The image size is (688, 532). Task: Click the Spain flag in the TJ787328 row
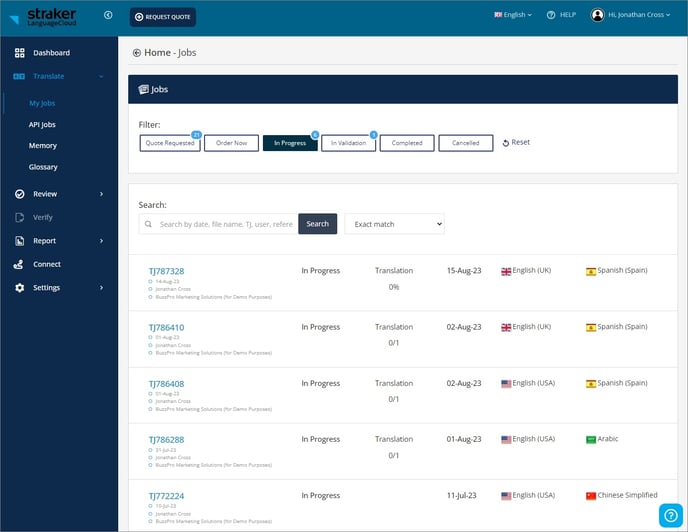tap(591, 271)
